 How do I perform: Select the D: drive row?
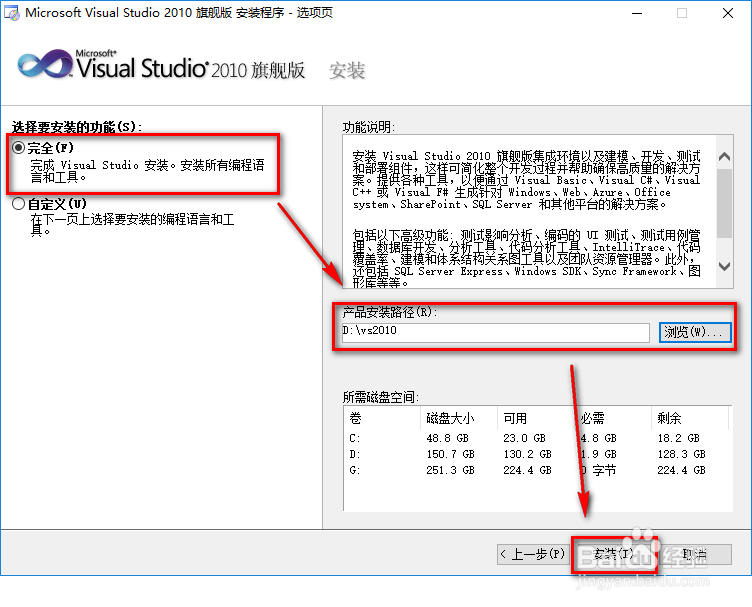pyautogui.click(x=537, y=454)
